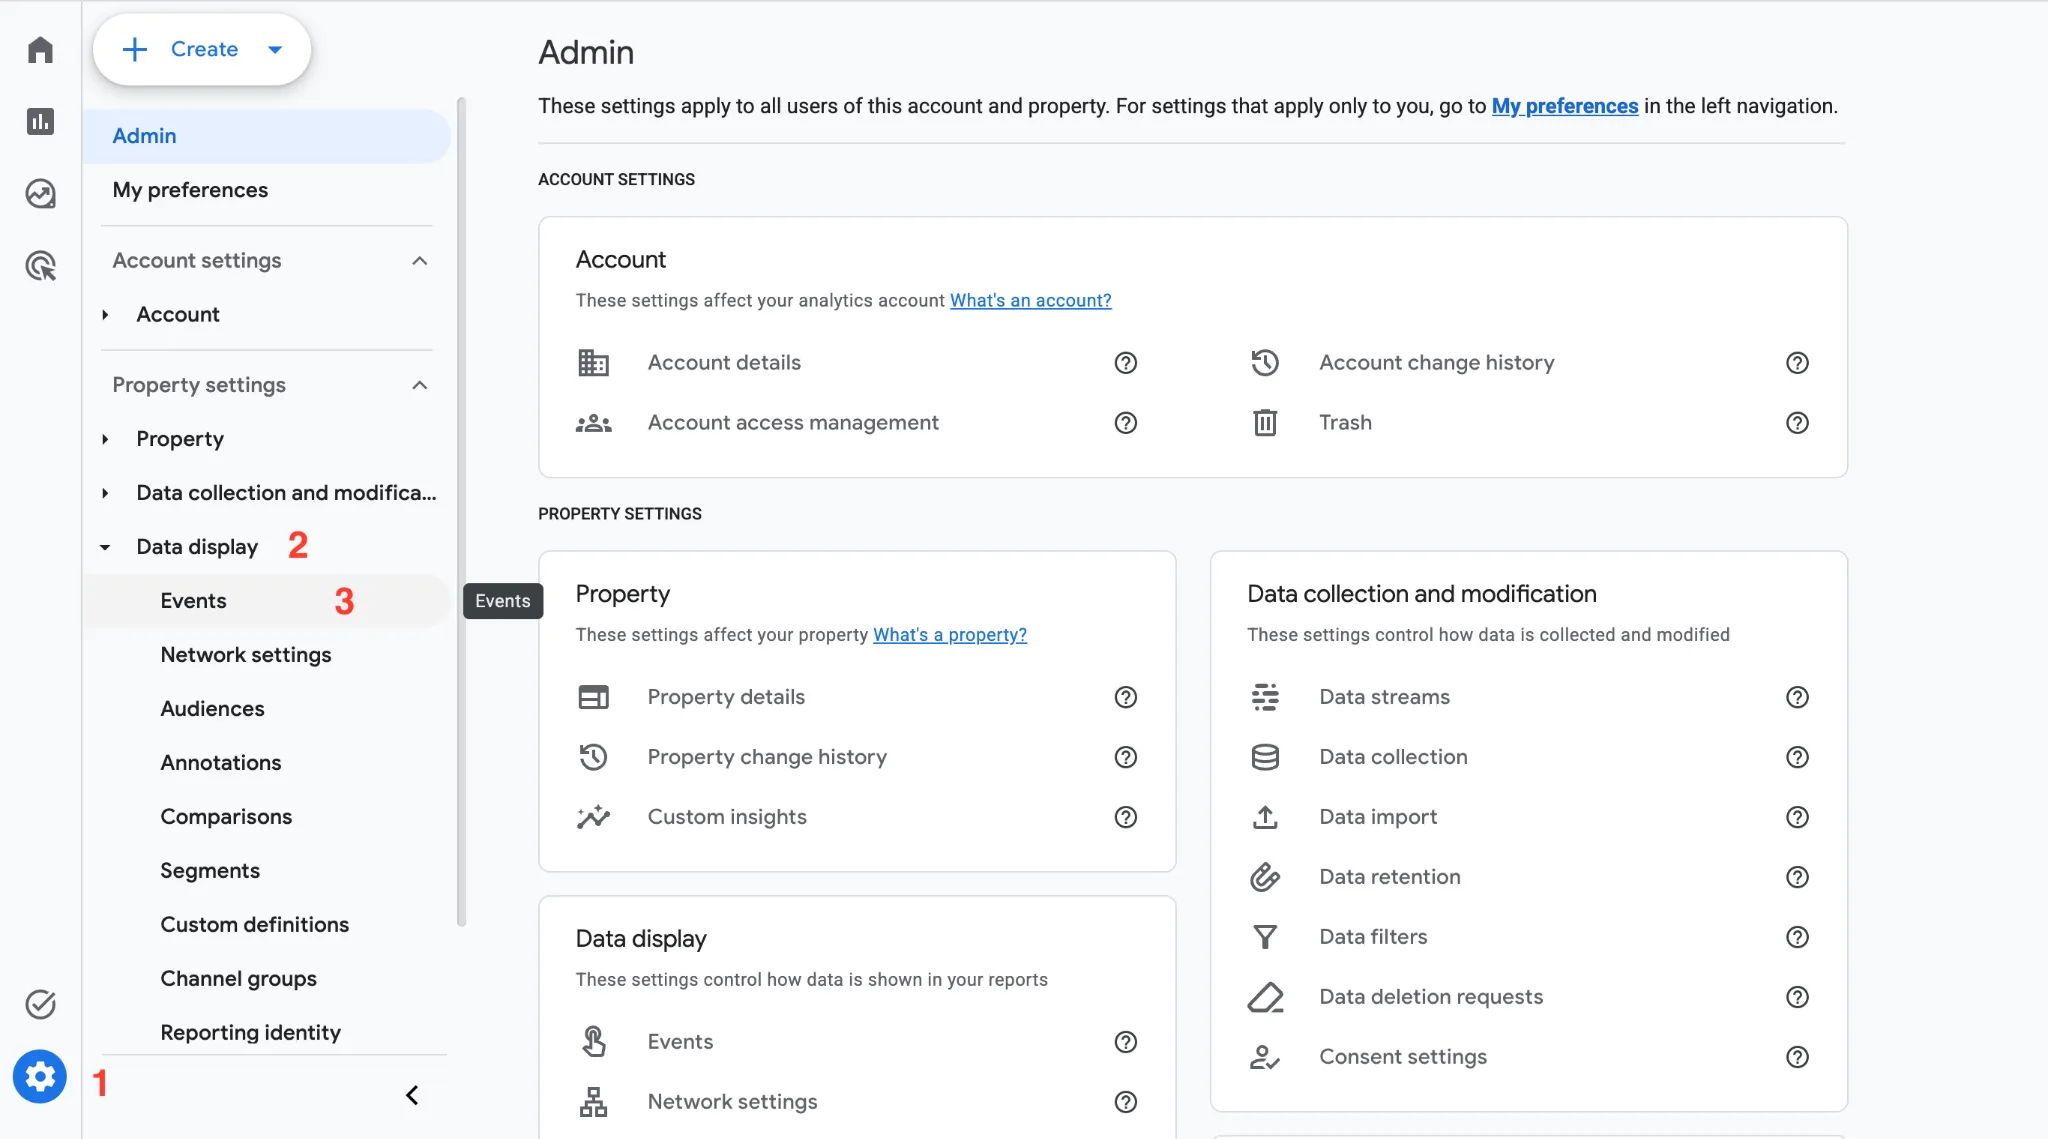Collapse the Data display tree item
2048x1139 pixels.
(105, 547)
